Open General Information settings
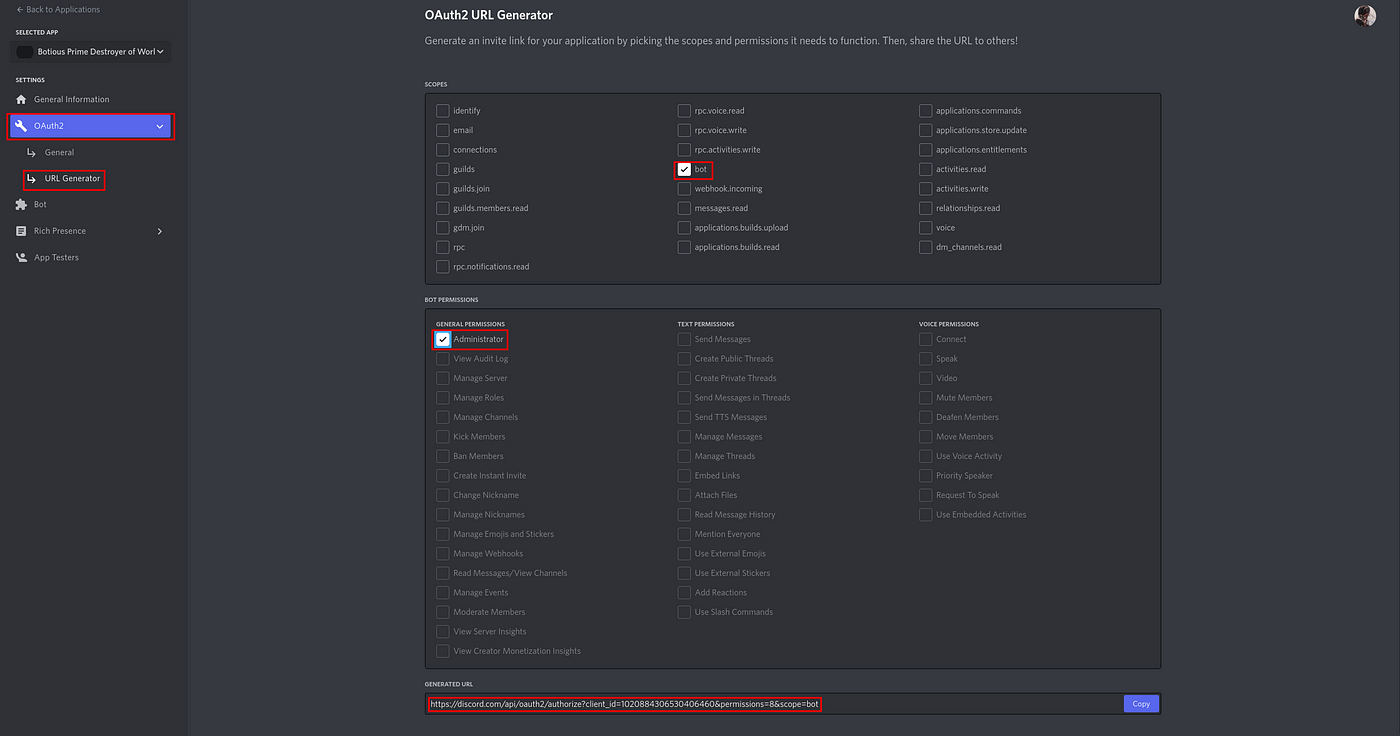This screenshot has width=1400, height=736. click(71, 99)
